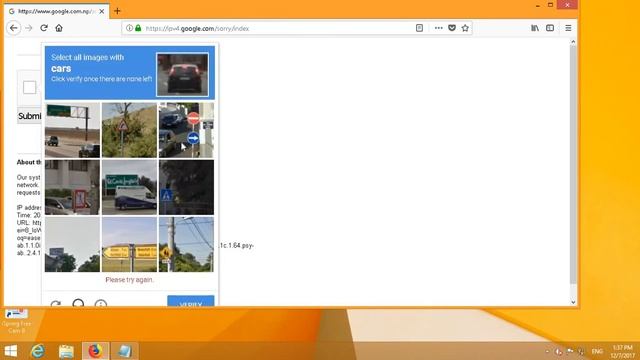Go back with the browser back arrow
Image resolution: width=640 pixels, height=360 pixels.
tap(14, 28)
